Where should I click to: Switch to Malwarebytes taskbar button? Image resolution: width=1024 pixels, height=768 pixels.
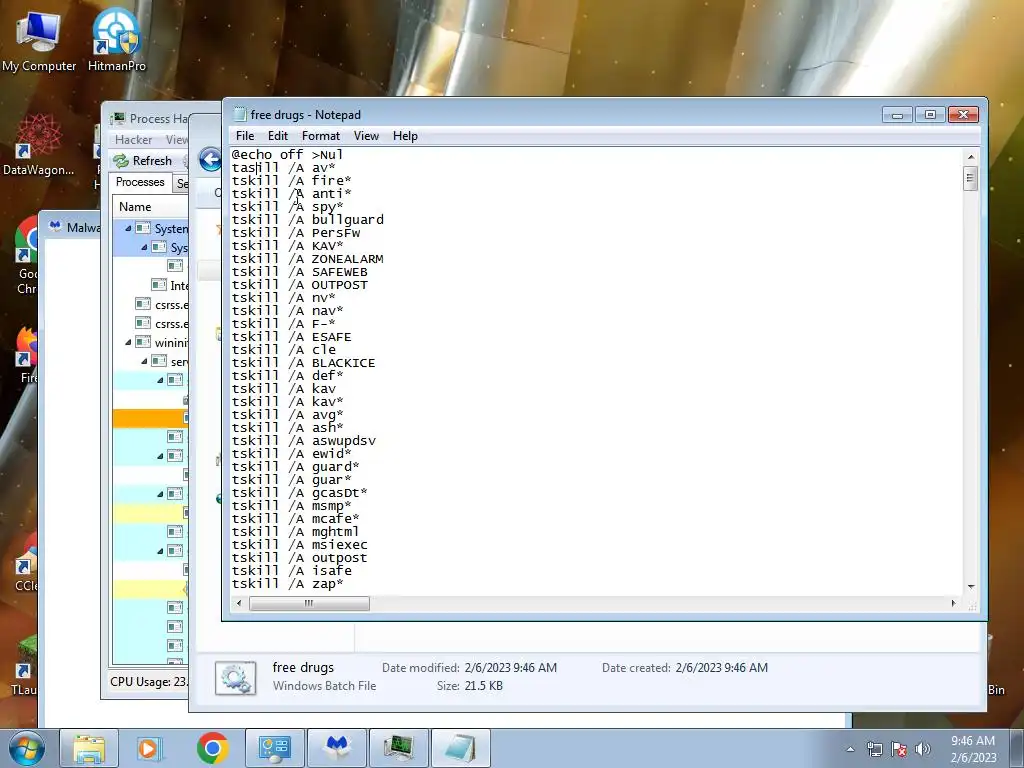337,748
